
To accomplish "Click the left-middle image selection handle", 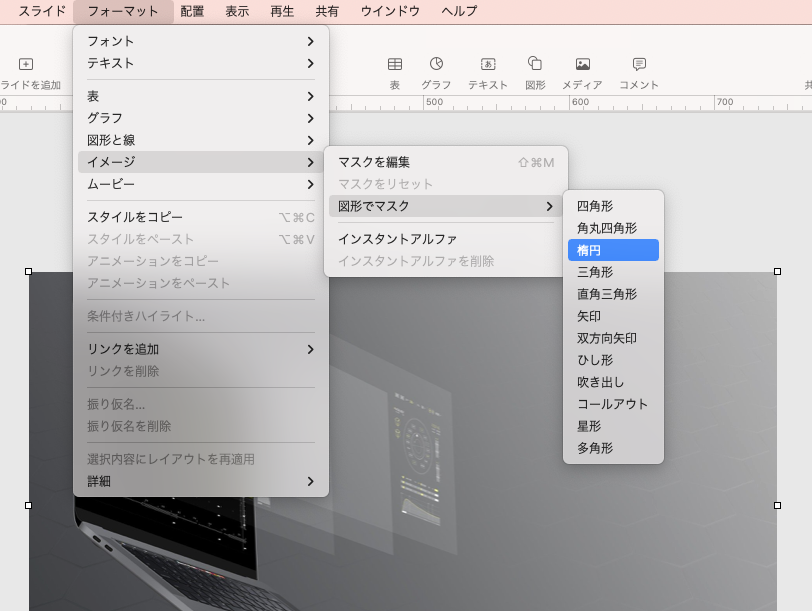I will [28, 505].
